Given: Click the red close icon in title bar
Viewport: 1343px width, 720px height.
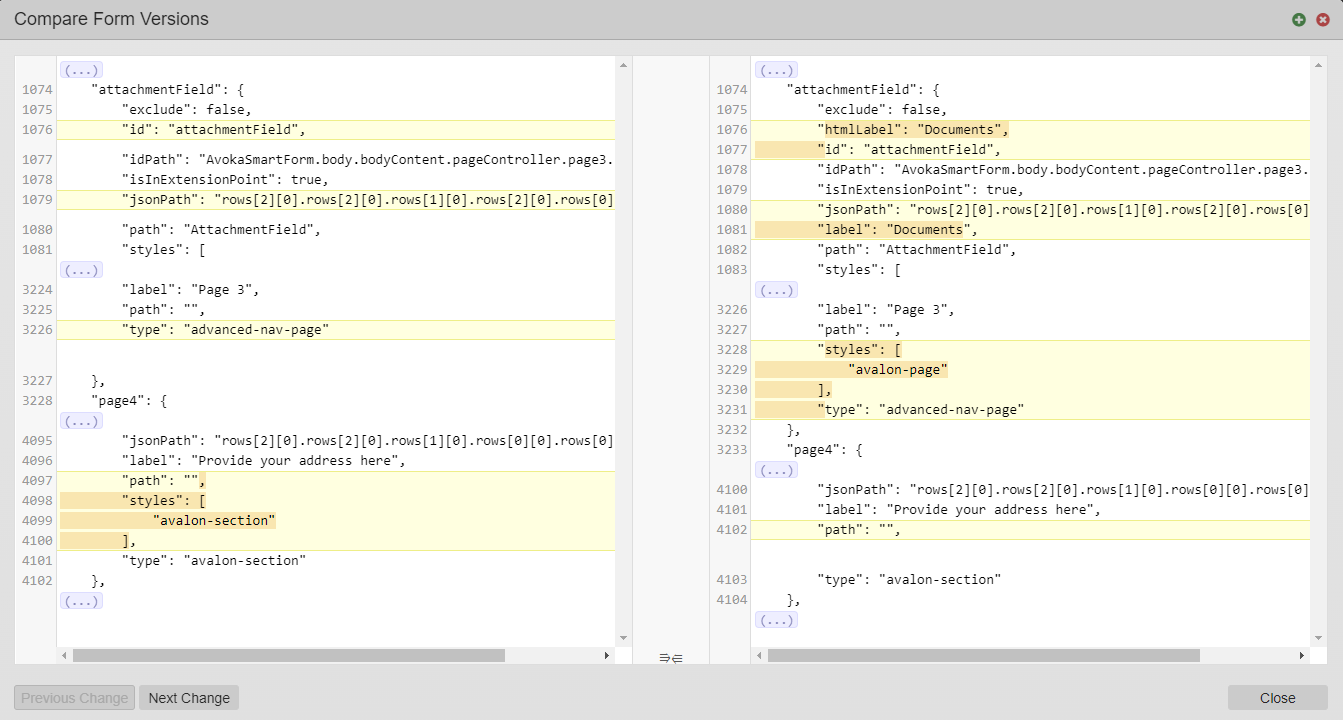Looking at the screenshot, I should pyautogui.click(x=1322, y=20).
